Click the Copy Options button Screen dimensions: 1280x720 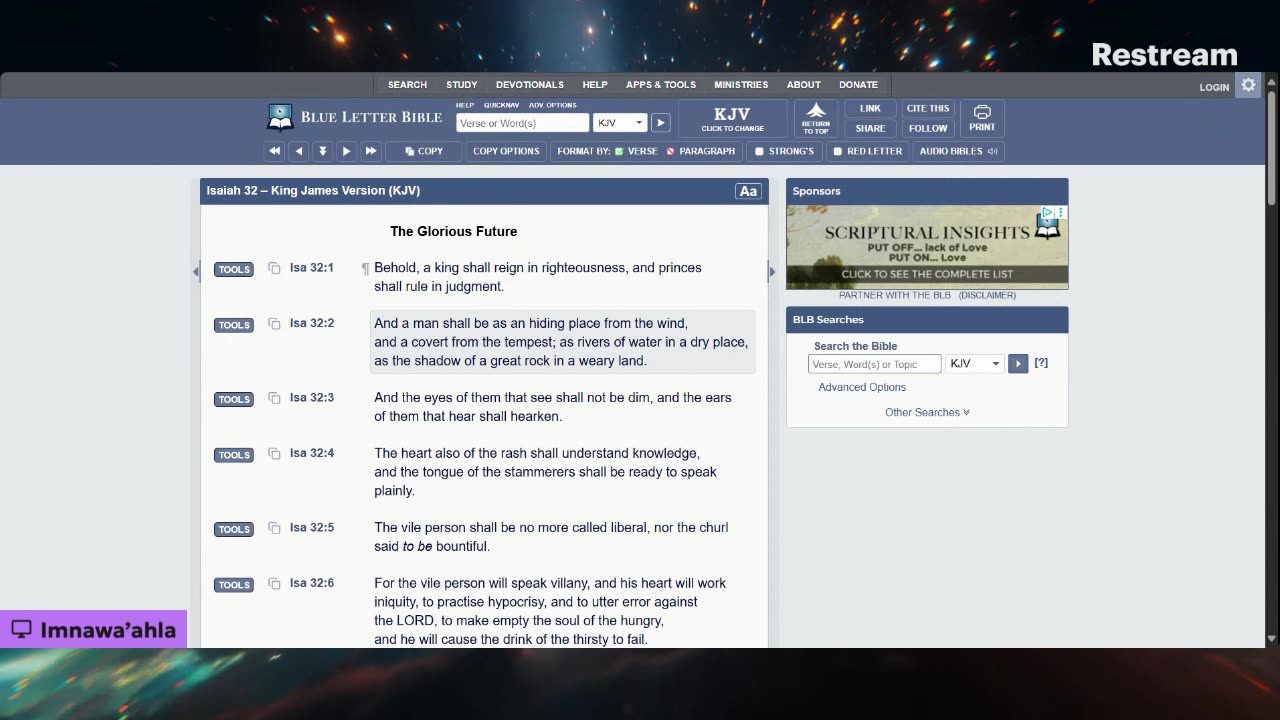click(506, 151)
